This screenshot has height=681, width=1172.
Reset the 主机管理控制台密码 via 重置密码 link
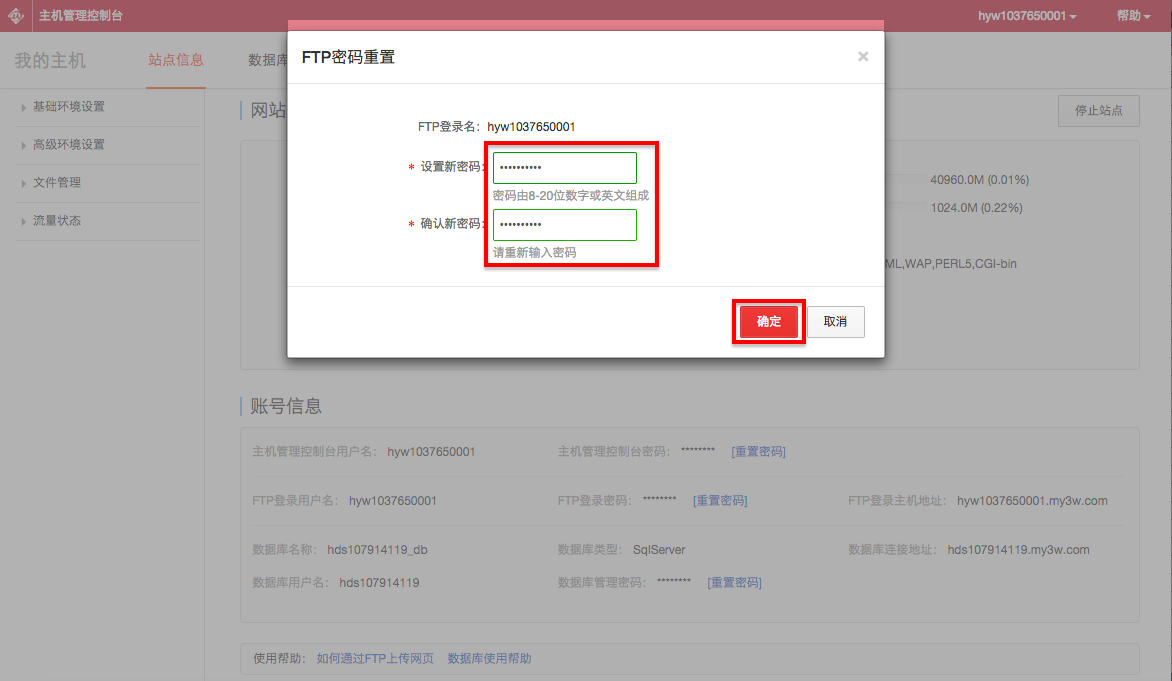coord(758,452)
